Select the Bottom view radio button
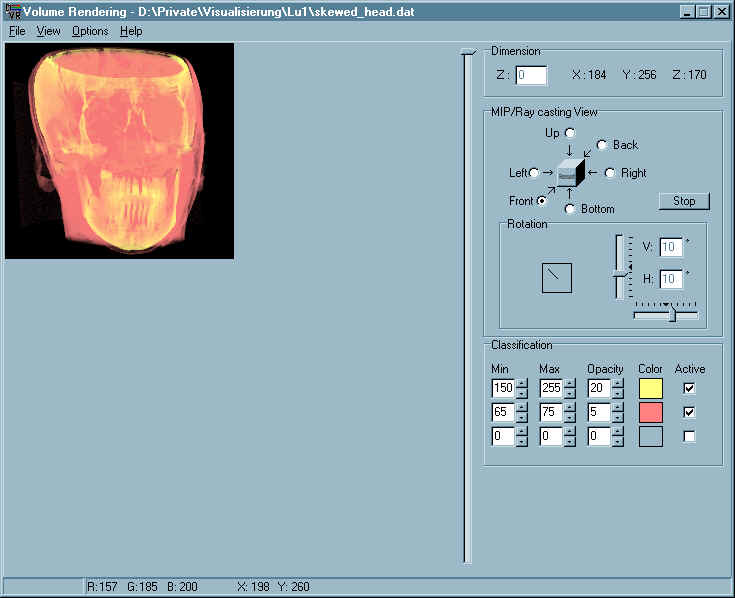The height and width of the screenshot is (598, 735). pyautogui.click(x=570, y=209)
